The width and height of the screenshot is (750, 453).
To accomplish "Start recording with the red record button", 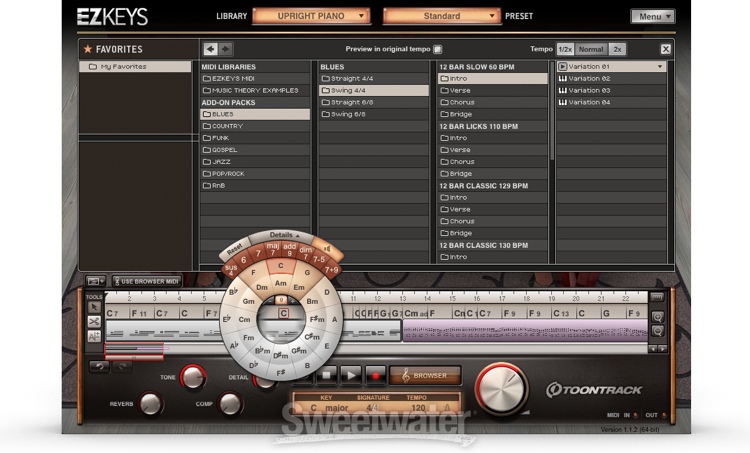I will pyautogui.click(x=375, y=376).
